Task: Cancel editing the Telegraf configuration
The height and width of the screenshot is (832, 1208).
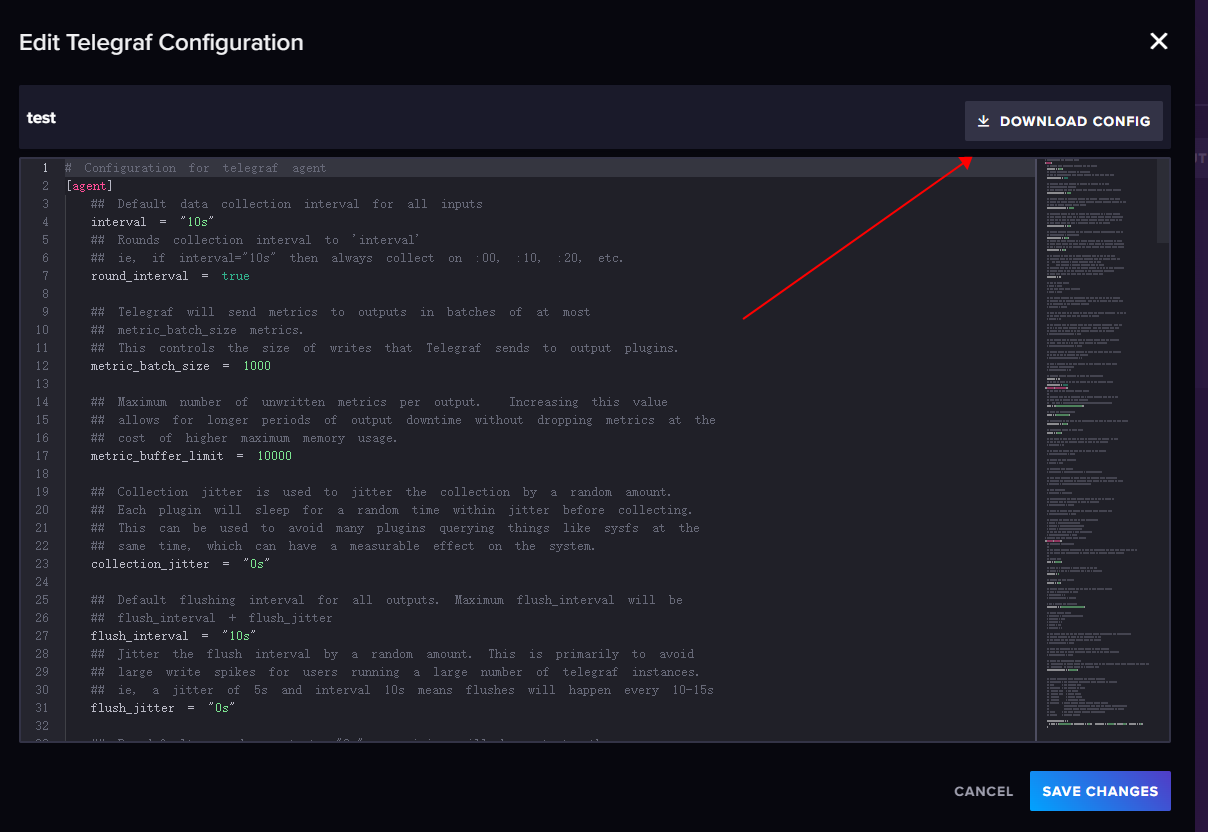Action: 983,791
